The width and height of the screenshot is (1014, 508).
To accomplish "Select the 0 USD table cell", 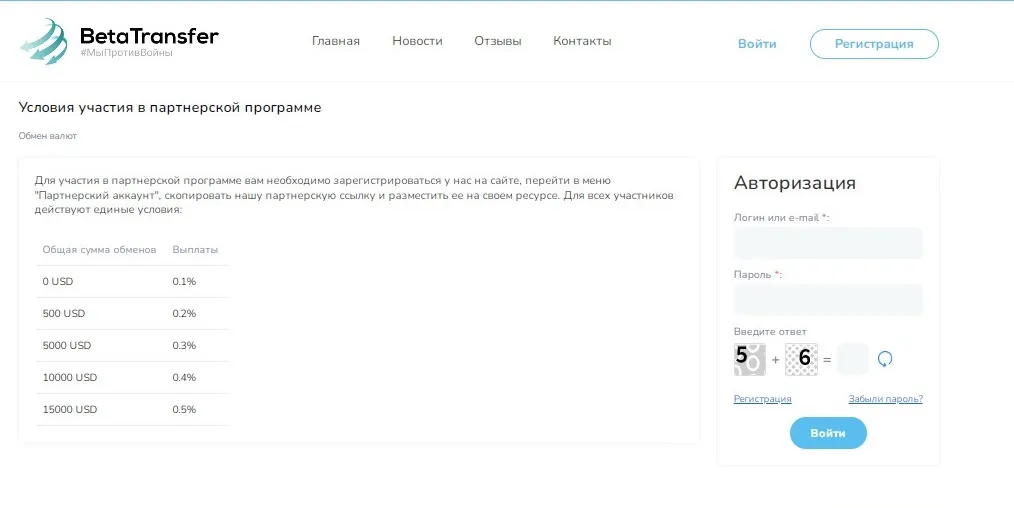I will [x=58, y=281].
